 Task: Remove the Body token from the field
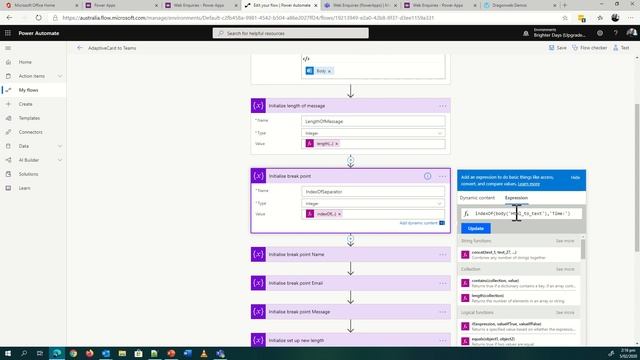click(329, 71)
